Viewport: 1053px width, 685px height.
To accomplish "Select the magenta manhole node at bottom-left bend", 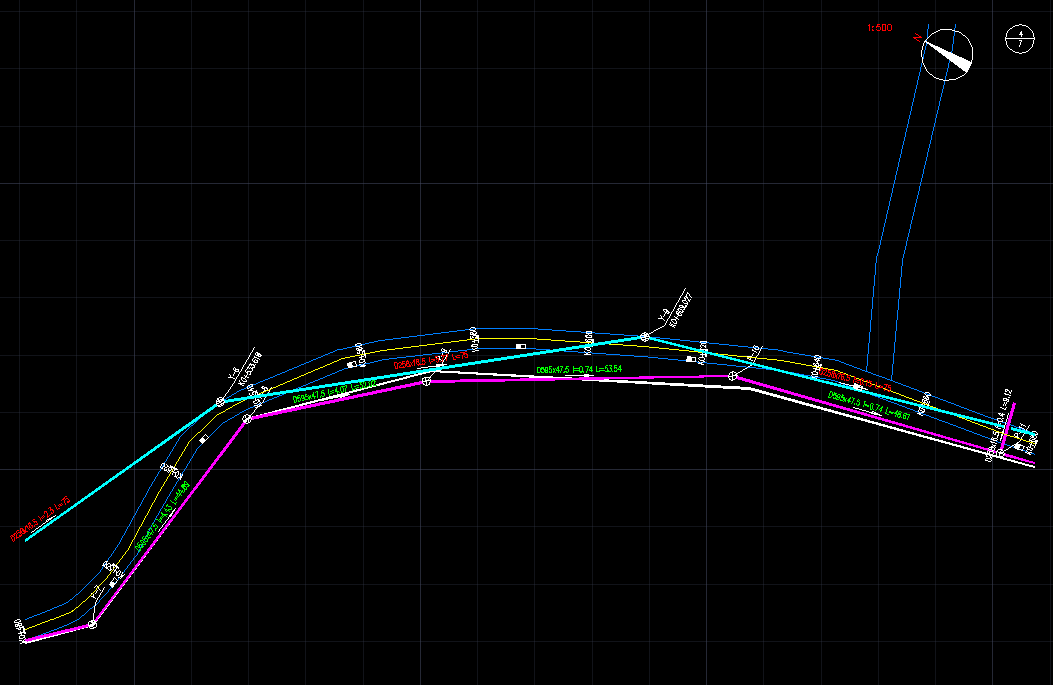I will [x=92, y=624].
